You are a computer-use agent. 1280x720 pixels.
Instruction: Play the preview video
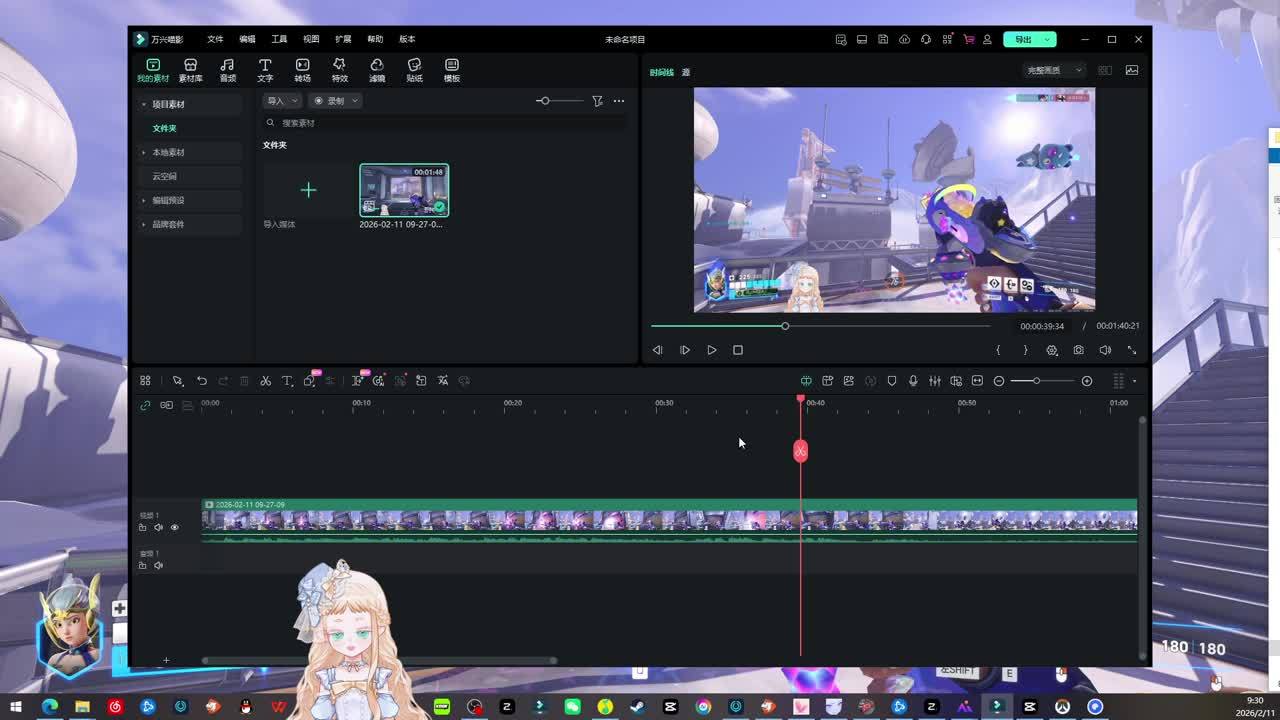pos(711,350)
